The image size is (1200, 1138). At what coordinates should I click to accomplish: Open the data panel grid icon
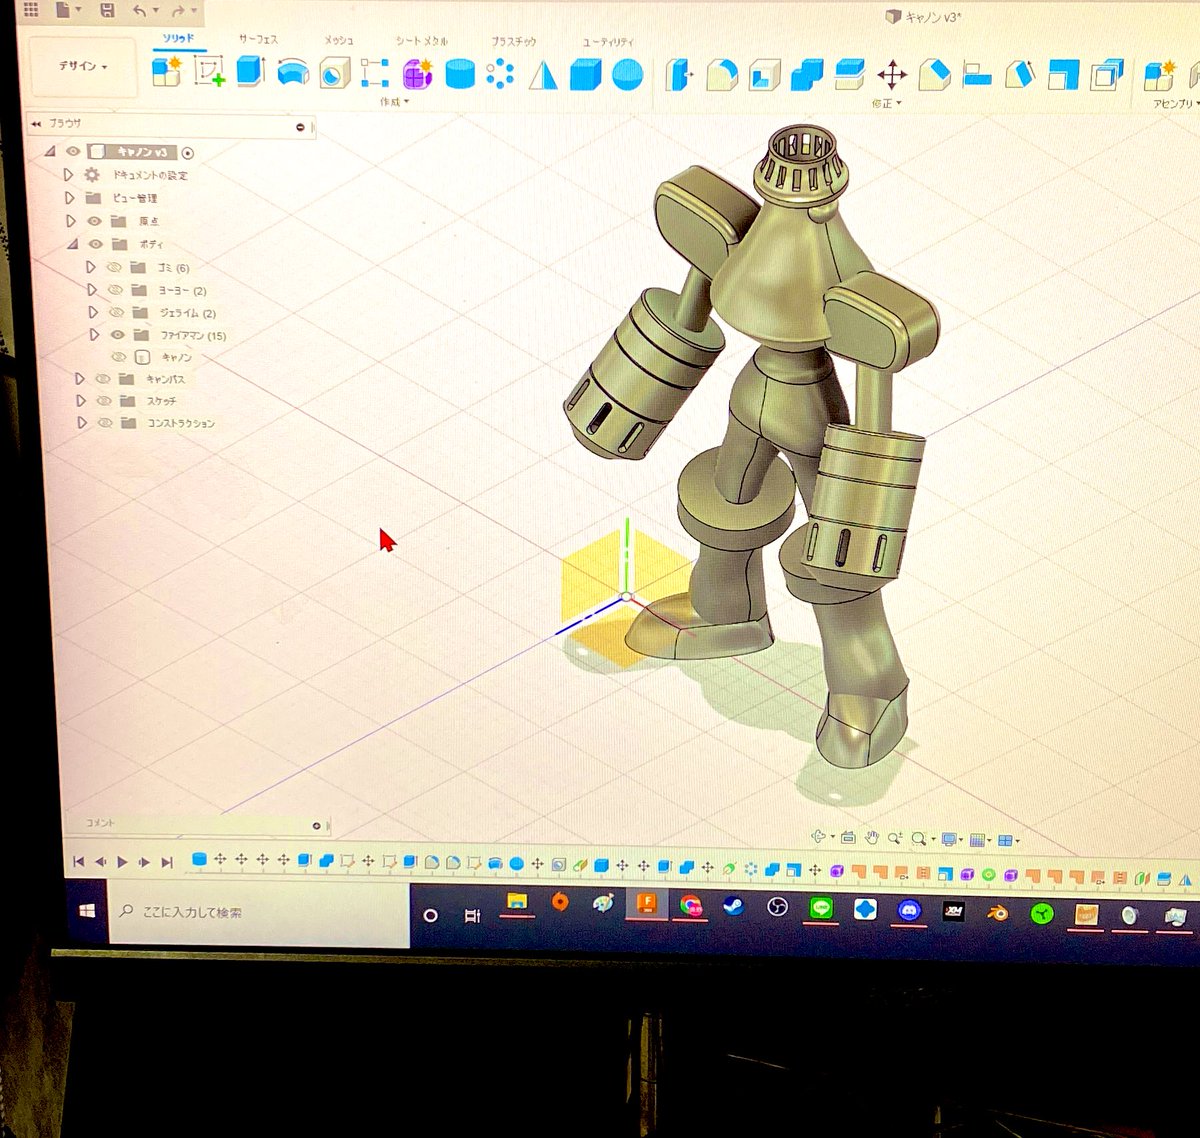[31, 10]
